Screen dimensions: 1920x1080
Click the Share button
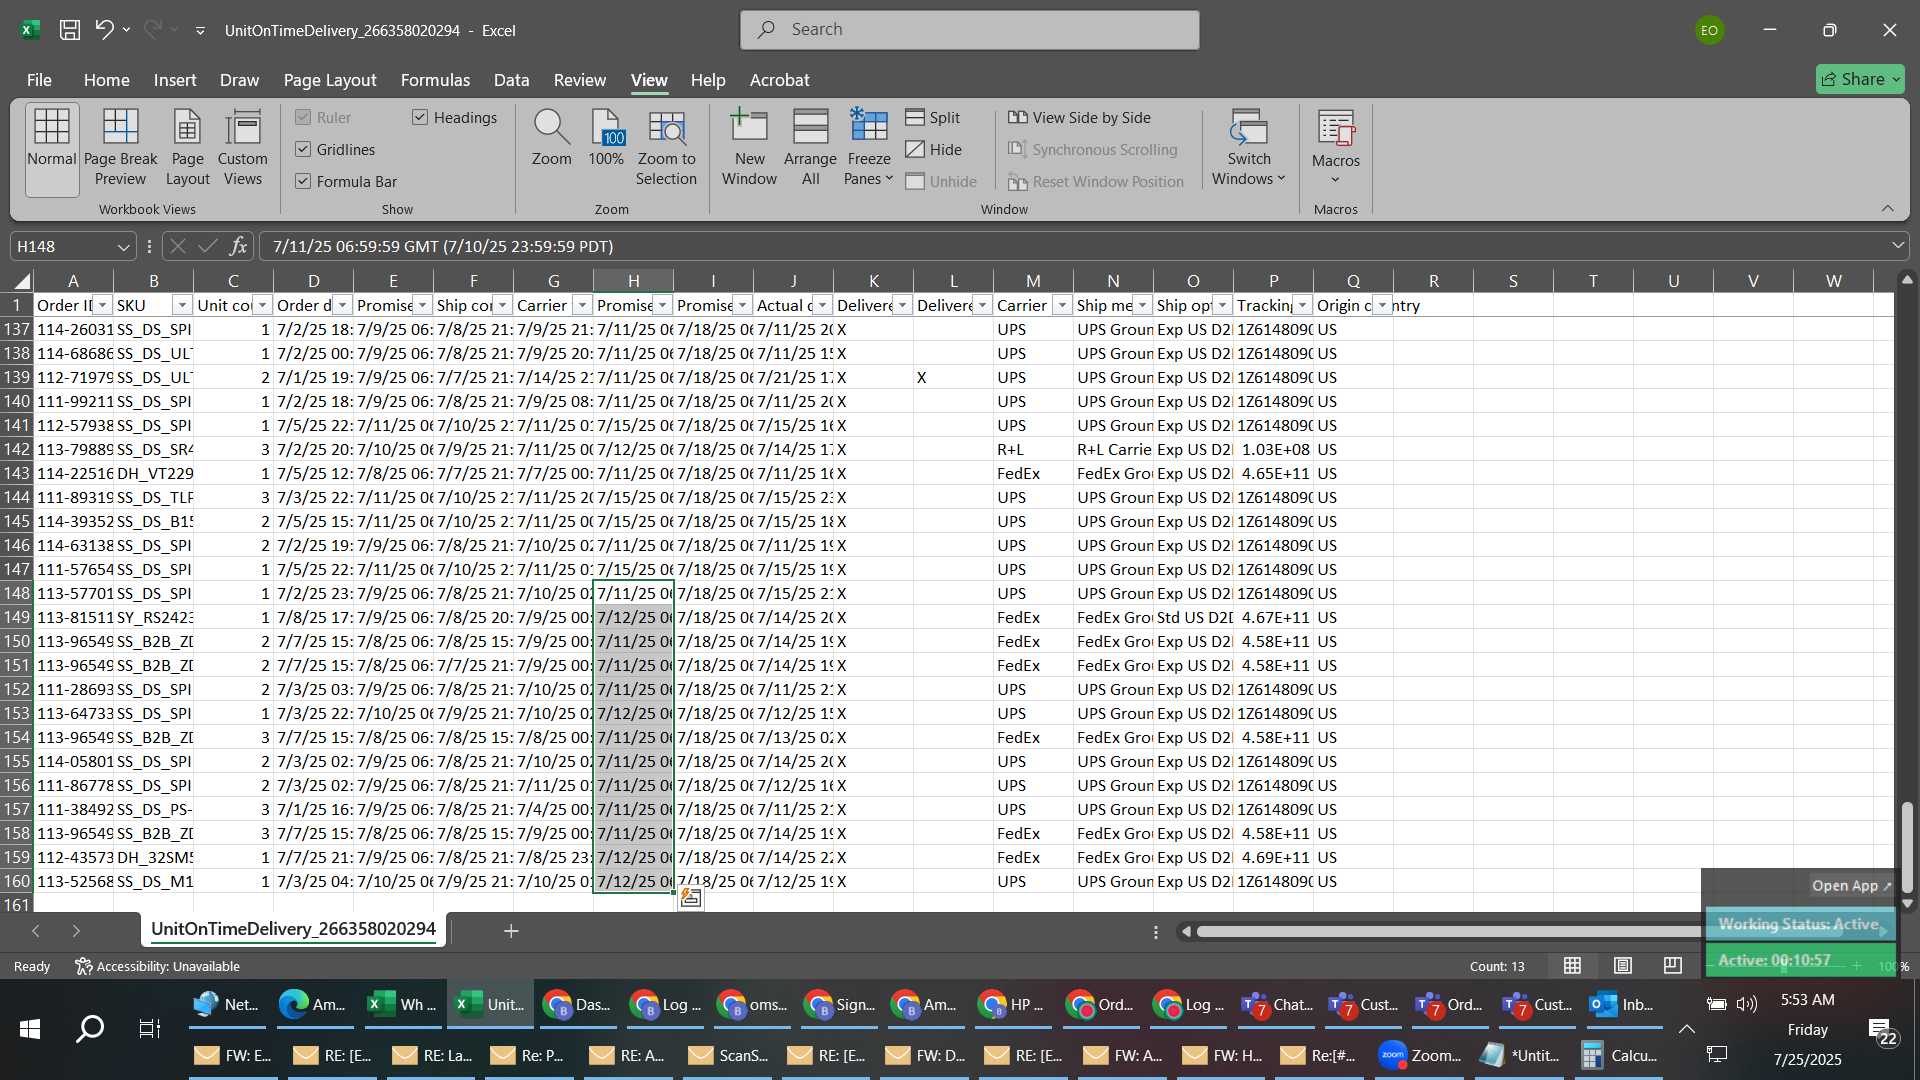1860,79
